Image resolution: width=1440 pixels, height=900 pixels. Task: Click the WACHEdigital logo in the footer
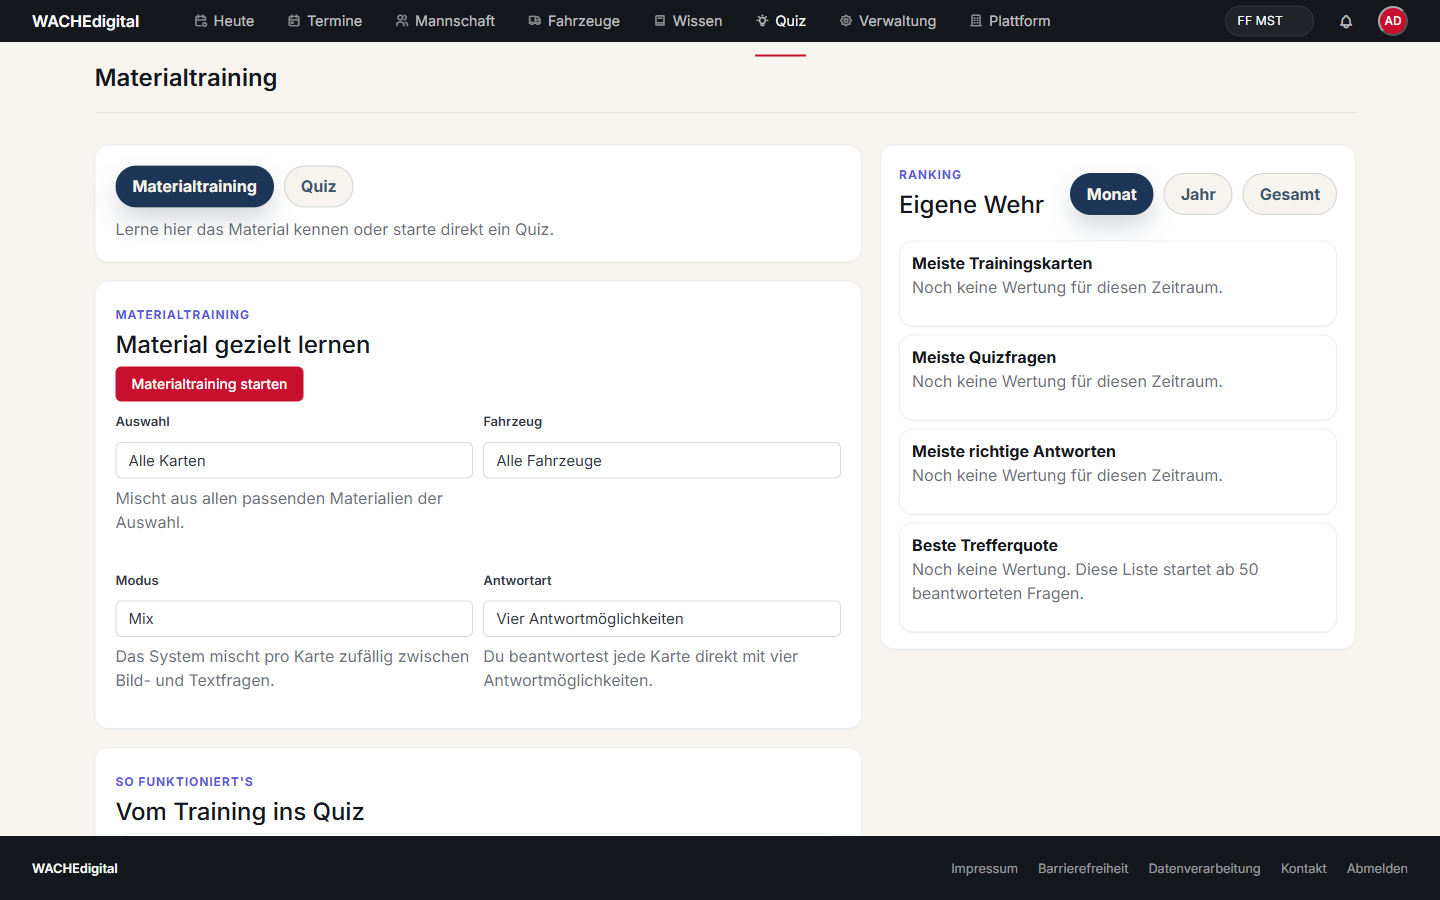(75, 869)
